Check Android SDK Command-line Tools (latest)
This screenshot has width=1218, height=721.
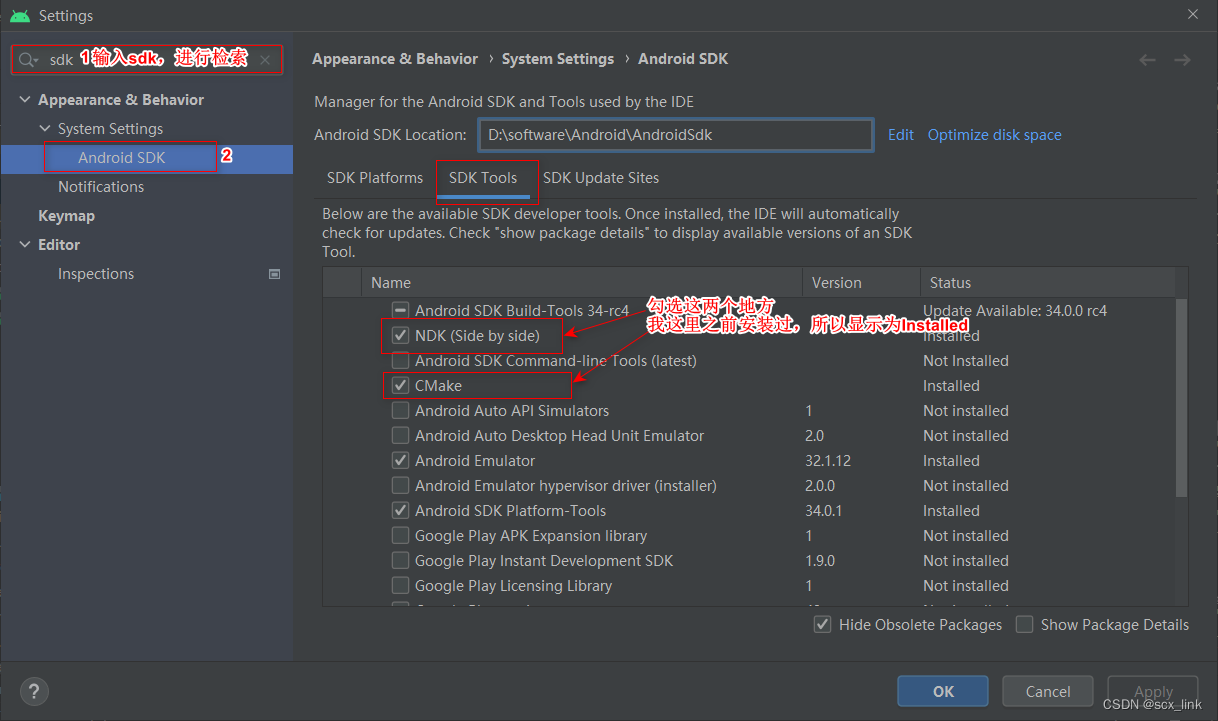point(400,361)
